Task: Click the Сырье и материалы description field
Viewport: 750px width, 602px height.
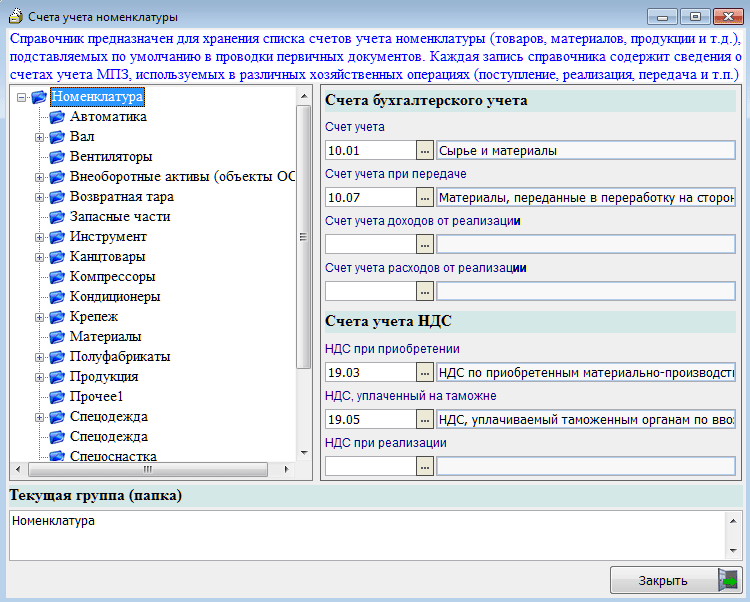Action: coord(586,151)
